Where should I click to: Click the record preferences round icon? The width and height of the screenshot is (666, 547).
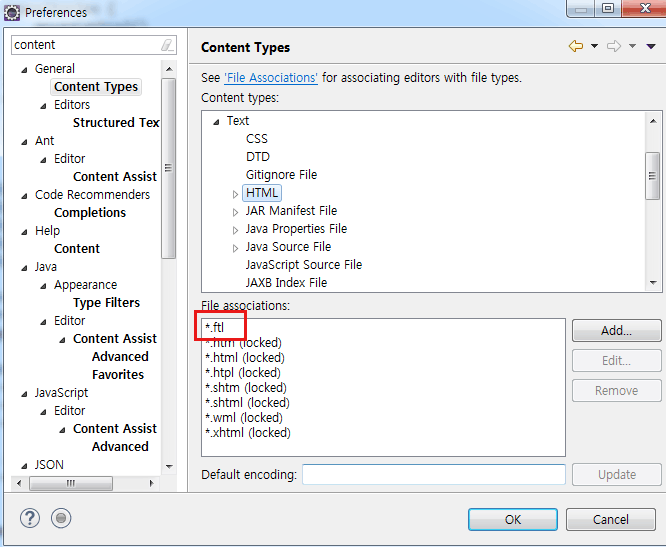[61, 518]
